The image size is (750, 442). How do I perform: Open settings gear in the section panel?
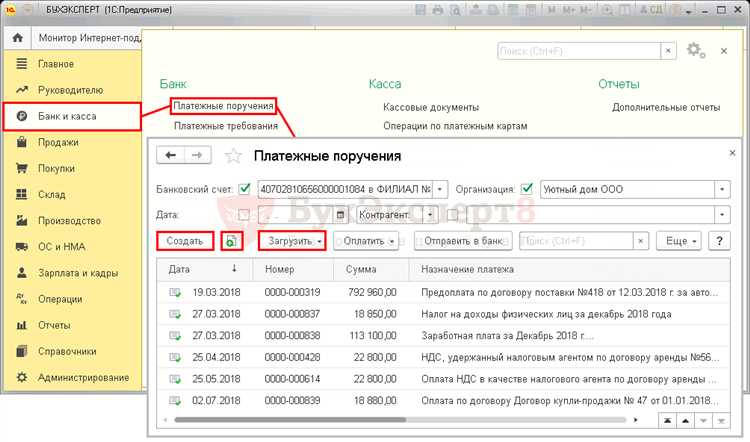pyautogui.click(x=695, y=50)
